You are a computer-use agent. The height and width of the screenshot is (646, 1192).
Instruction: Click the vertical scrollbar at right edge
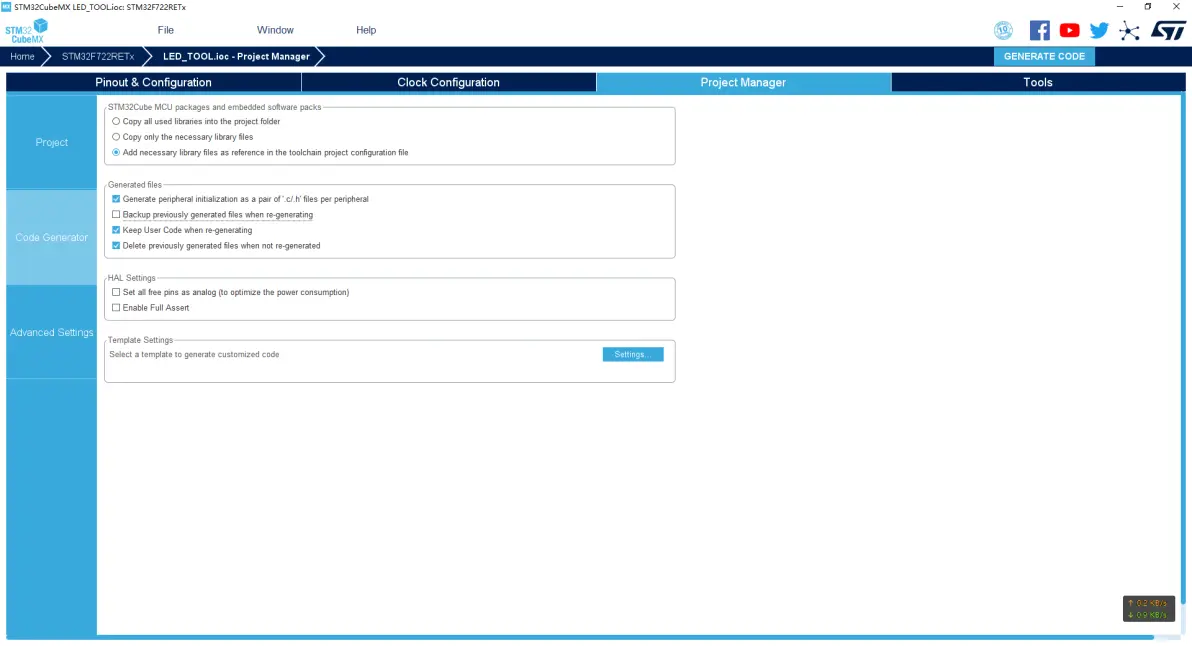click(1183, 350)
